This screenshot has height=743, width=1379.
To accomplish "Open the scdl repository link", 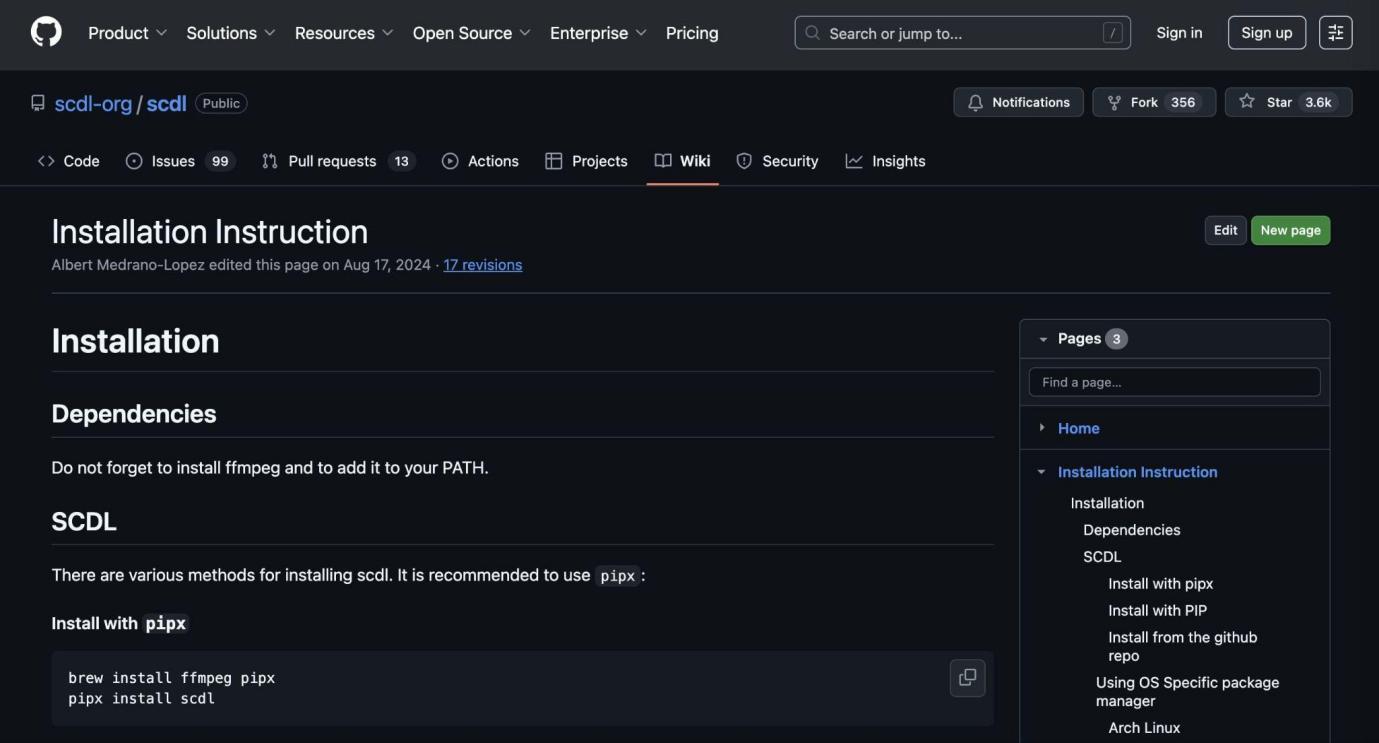I will click(166, 104).
